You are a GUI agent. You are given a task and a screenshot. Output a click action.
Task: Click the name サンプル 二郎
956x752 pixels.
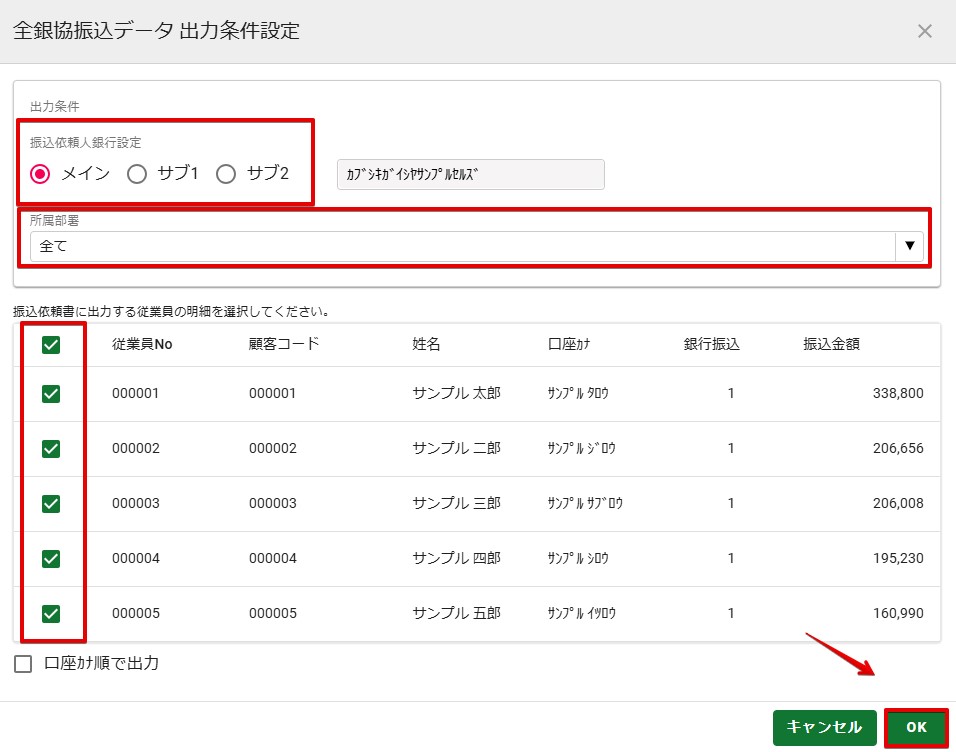[457, 448]
